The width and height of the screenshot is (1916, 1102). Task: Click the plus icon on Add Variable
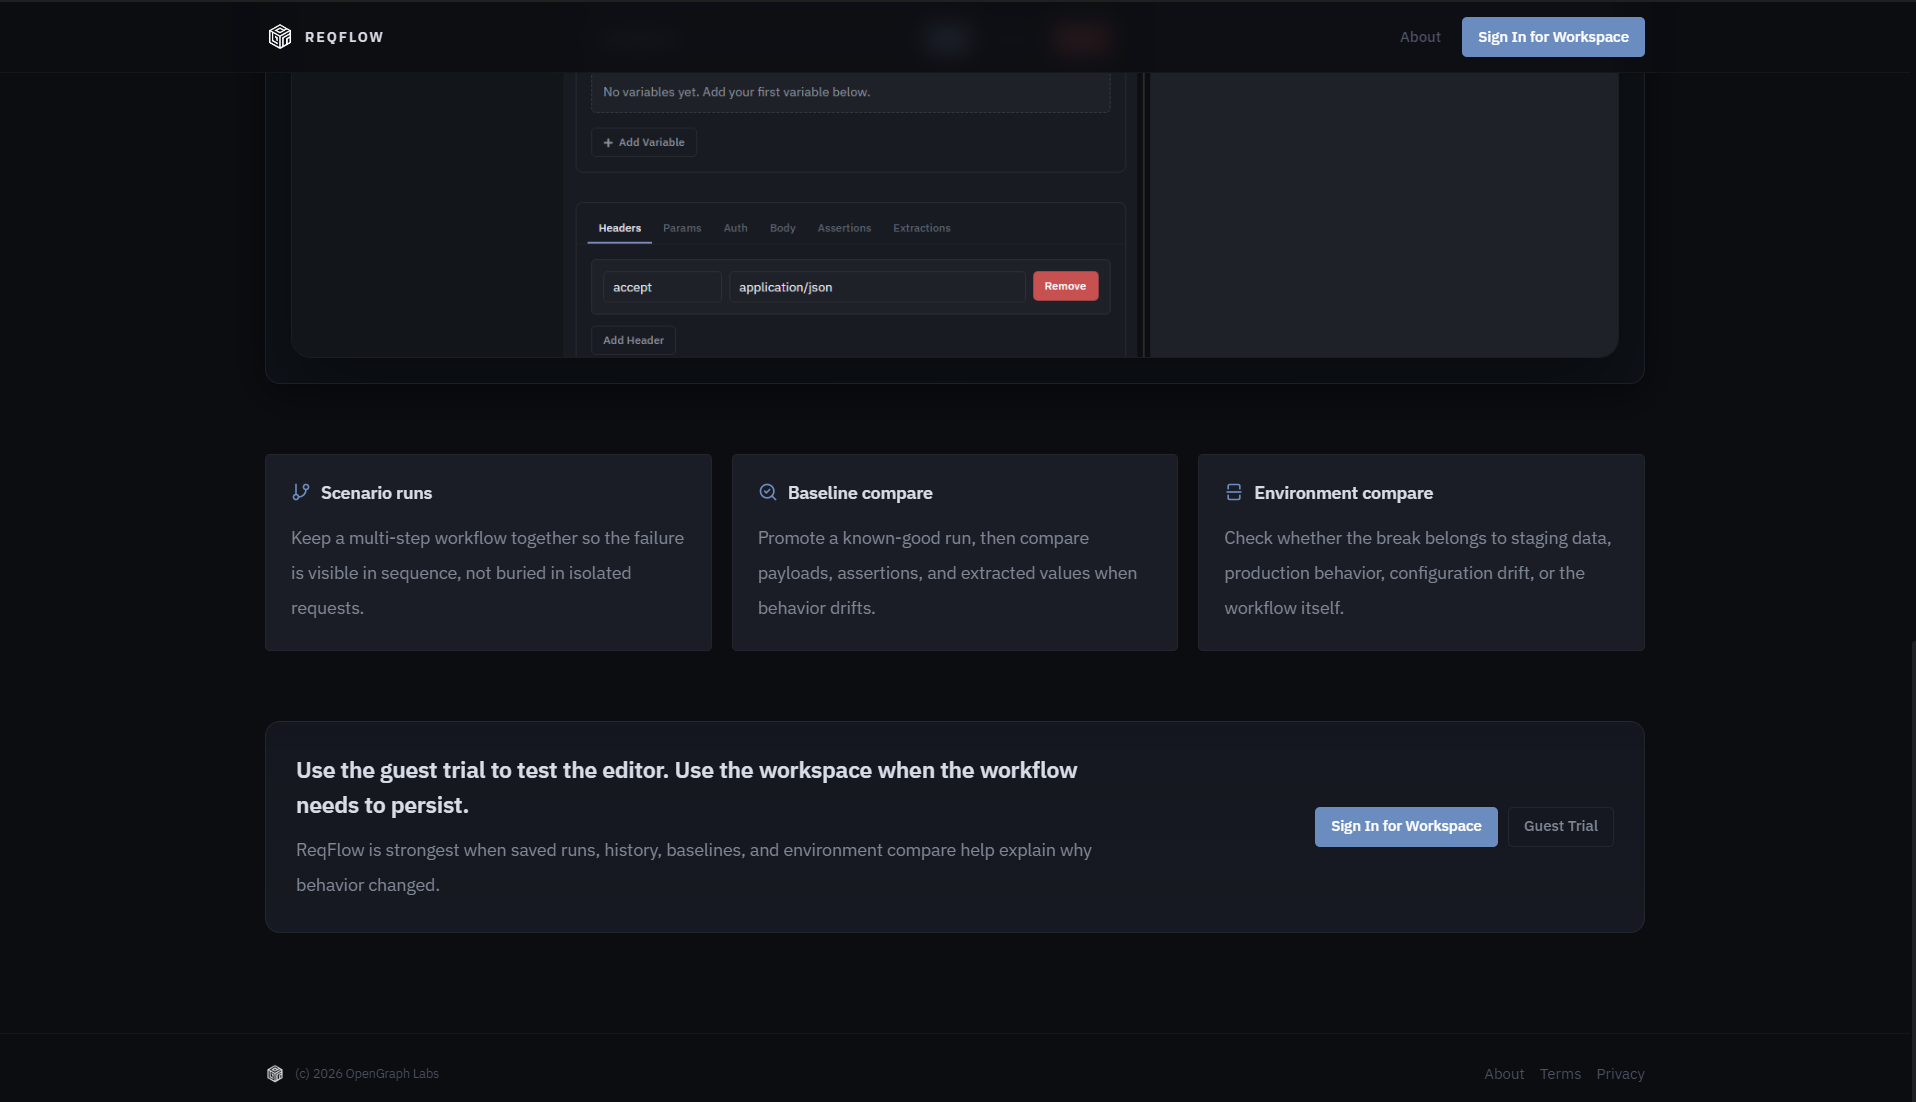609,142
